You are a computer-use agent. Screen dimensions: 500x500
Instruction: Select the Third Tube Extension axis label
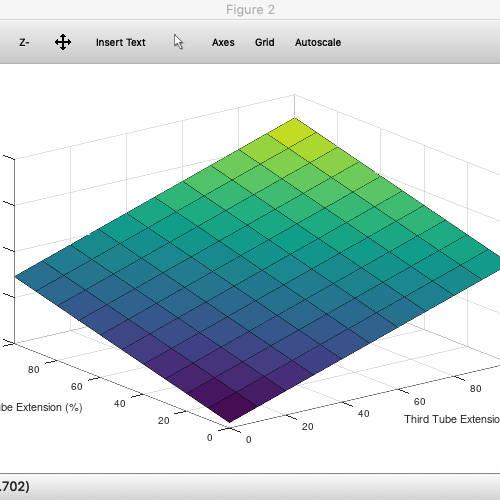(x=452, y=419)
